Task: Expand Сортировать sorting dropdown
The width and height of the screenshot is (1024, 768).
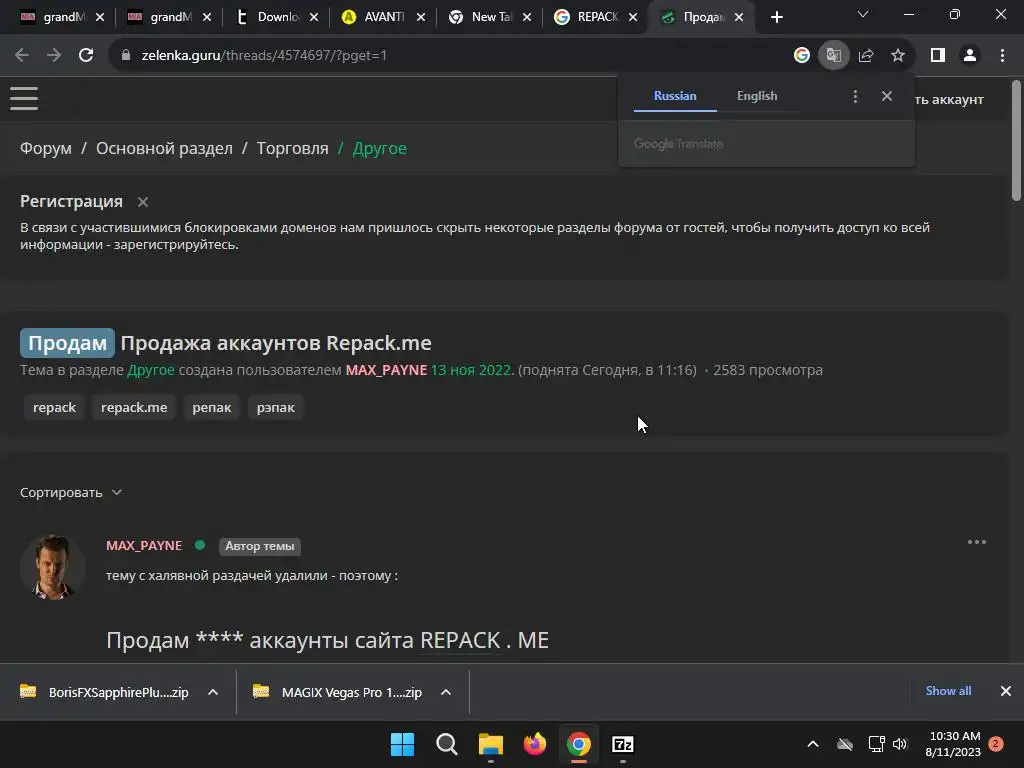Action: click(x=71, y=492)
